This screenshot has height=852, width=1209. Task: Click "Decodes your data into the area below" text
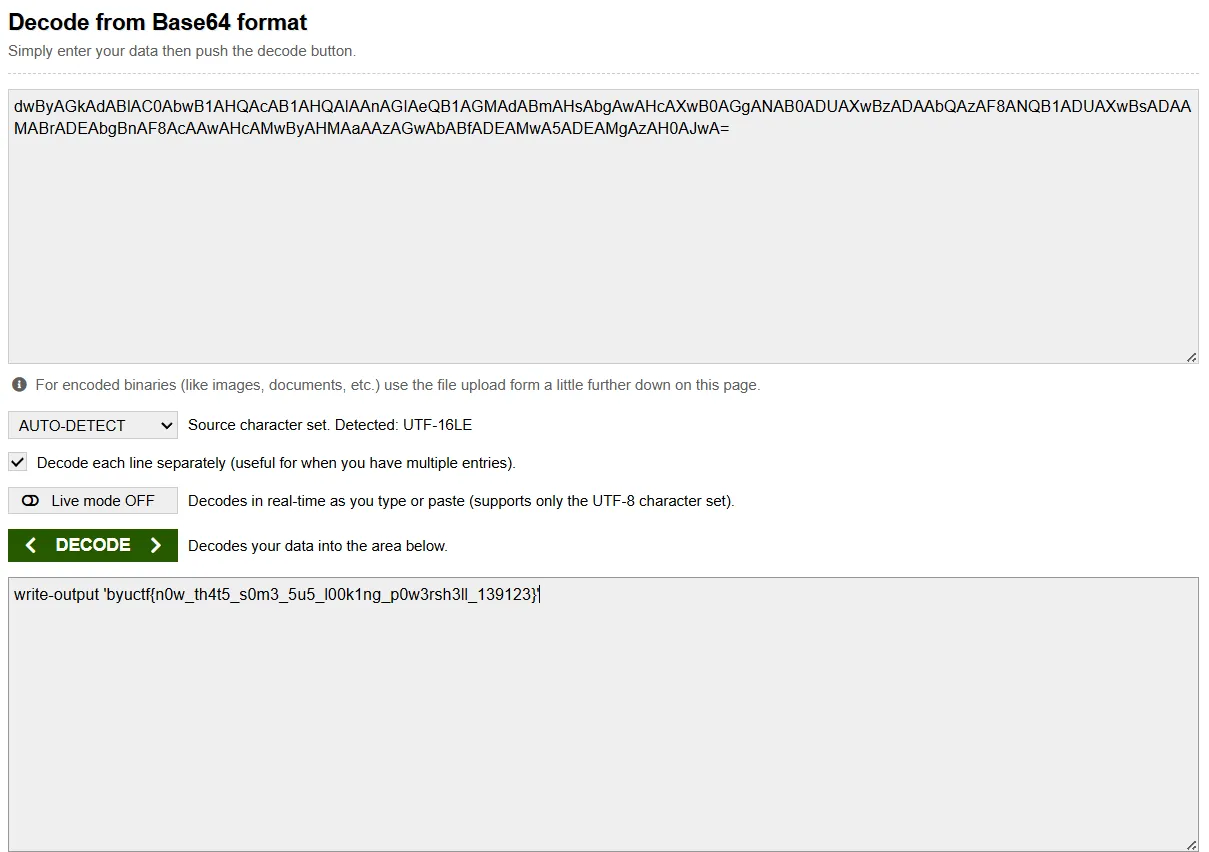click(x=318, y=546)
